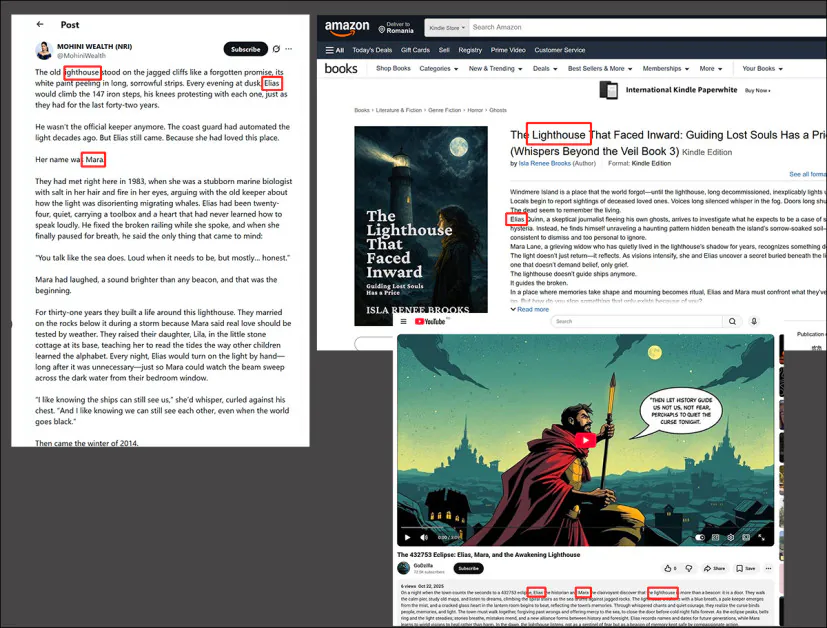Open Gift Cards in Amazon nav
The width and height of the screenshot is (827, 628).
[x=415, y=50]
